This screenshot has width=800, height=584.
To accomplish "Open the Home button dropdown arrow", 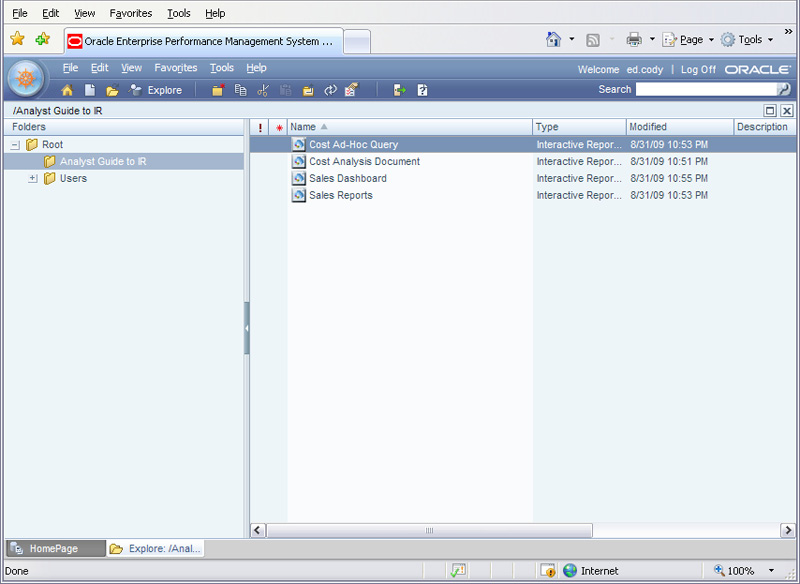I will 571,39.
